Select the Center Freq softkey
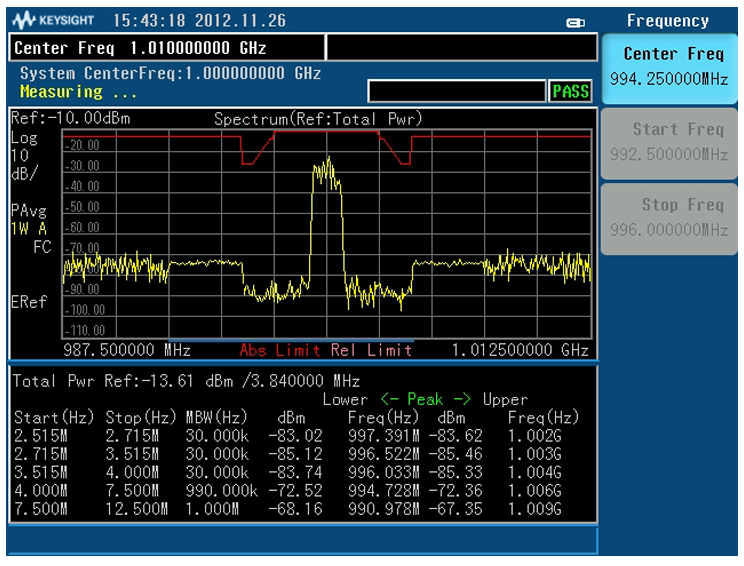The image size is (744, 566). coord(669,68)
